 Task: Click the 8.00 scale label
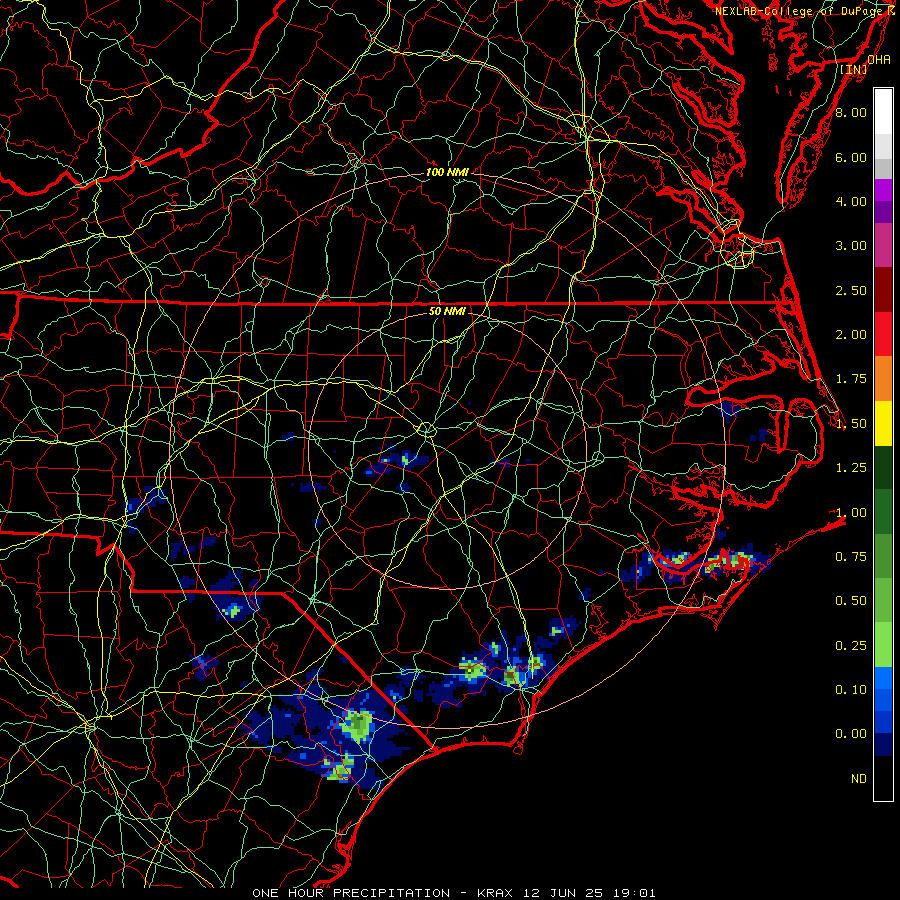(851, 112)
